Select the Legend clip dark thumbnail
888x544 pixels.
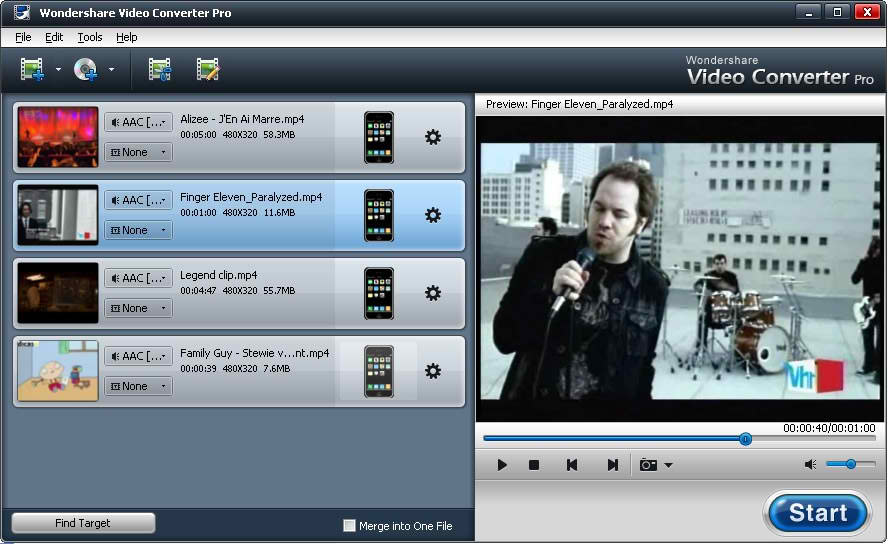tap(58, 293)
